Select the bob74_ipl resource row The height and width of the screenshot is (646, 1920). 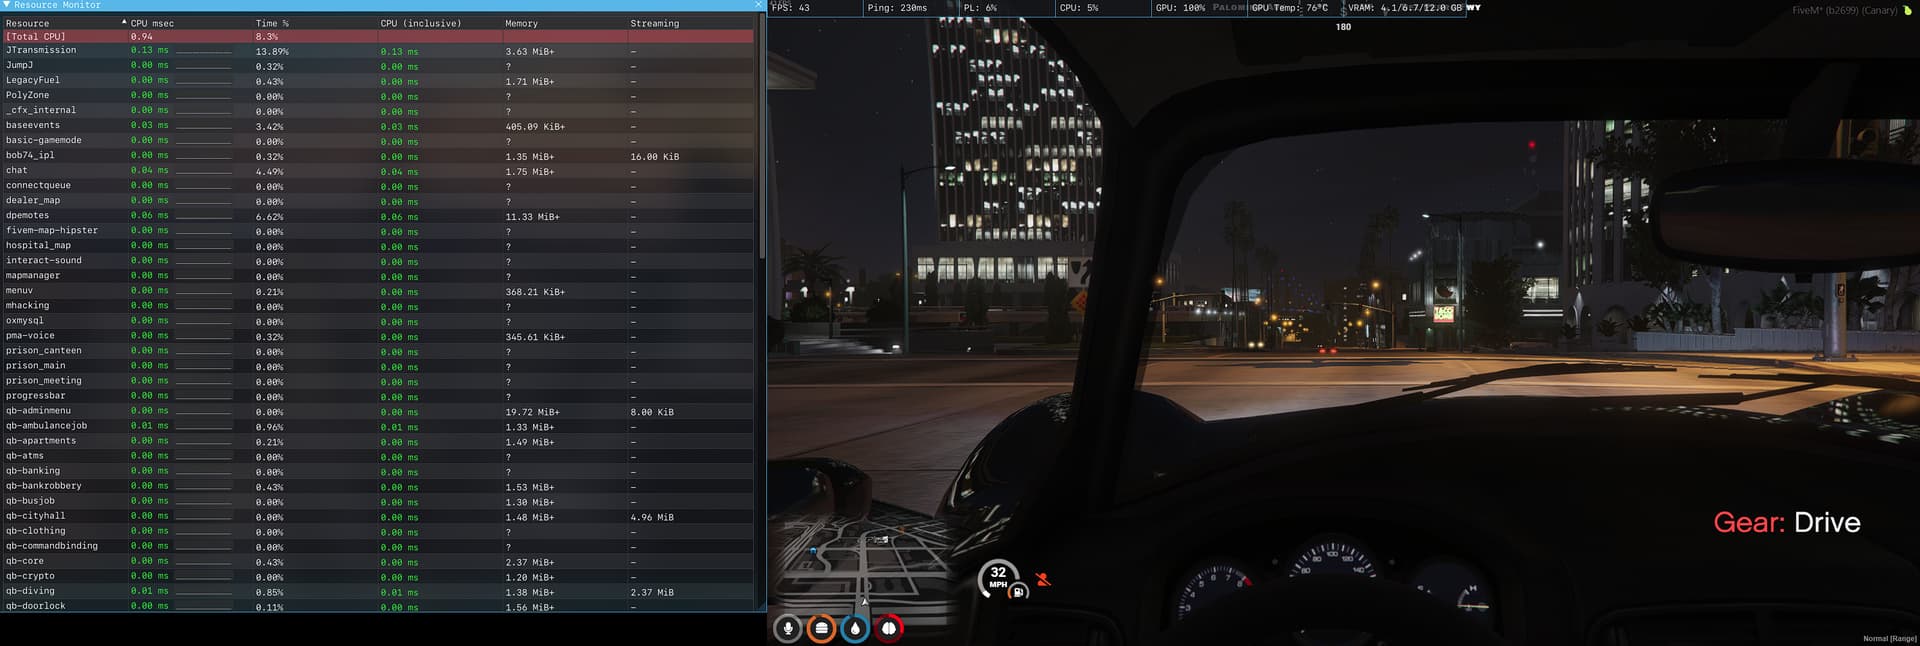pyautogui.click(x=378, y=156)
